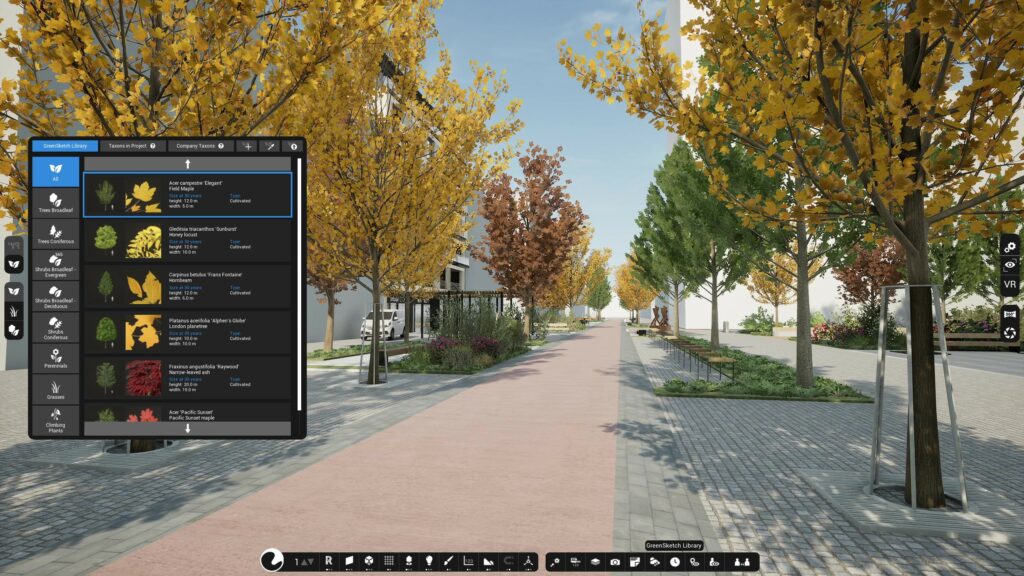This screenshot has width=1024, height=576.
Task: Click the undo curved arrow icon
Action: pyautogui.click(x=508, y=561)
